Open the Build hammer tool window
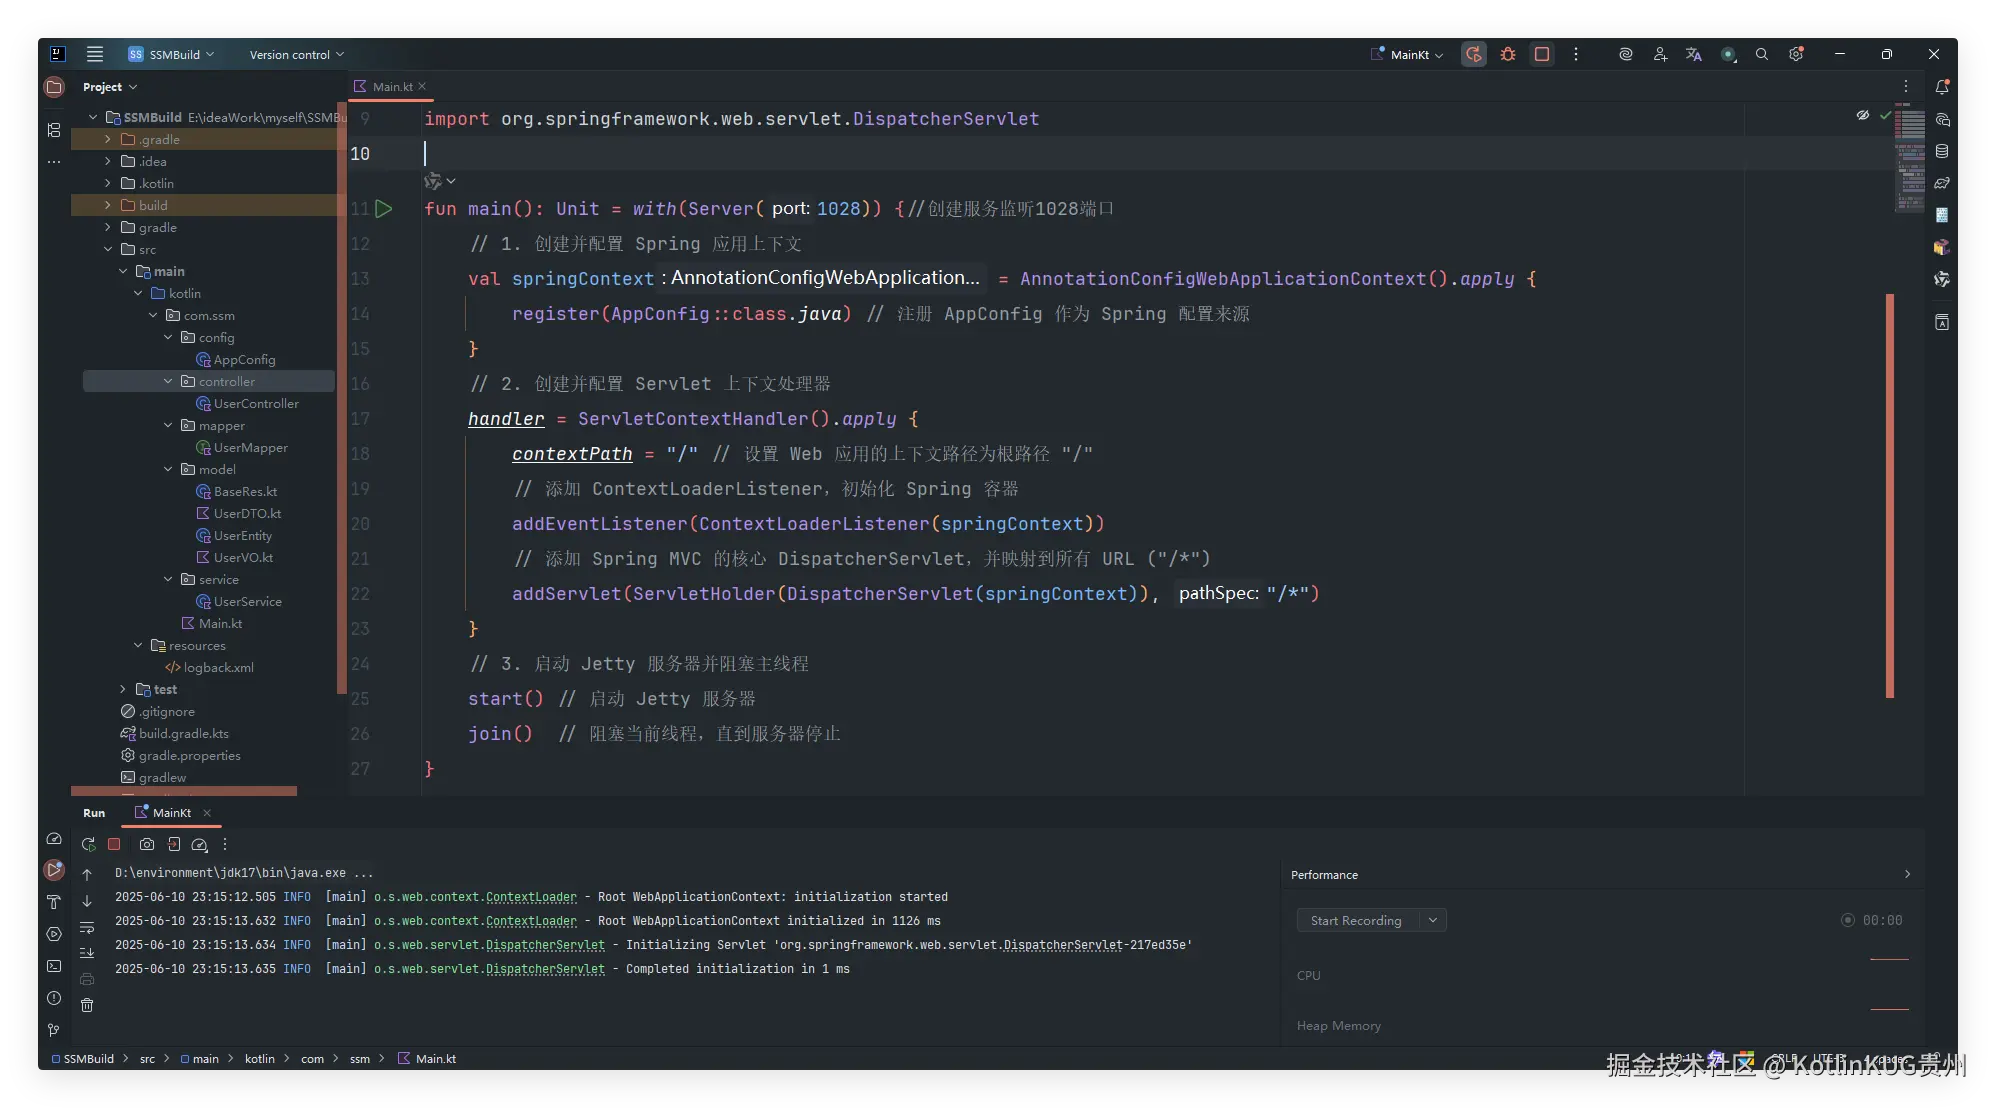The height and width of the screenshot is (1108, 1996). 54,902
